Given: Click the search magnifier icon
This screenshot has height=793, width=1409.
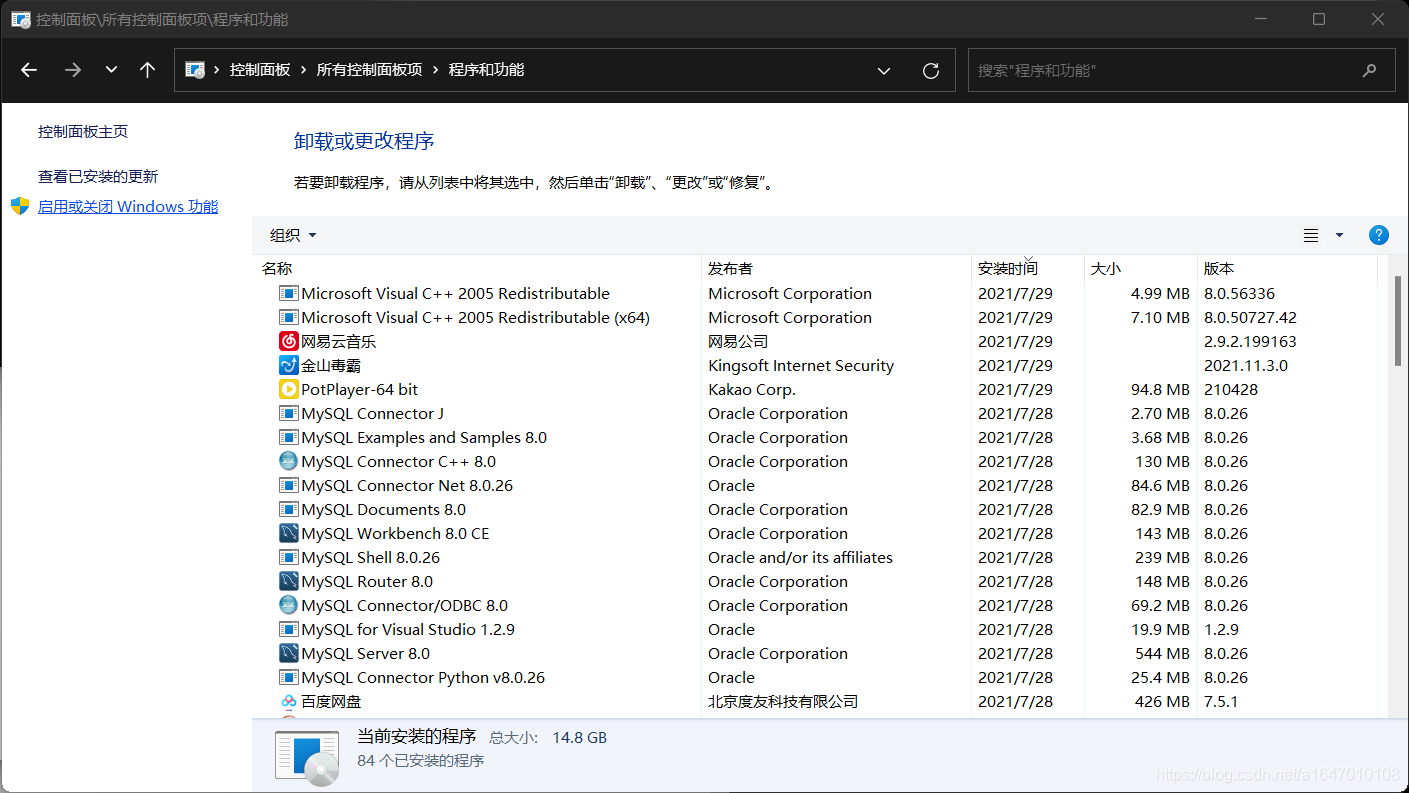Looking at the screenshot, I should point(1369,71).
